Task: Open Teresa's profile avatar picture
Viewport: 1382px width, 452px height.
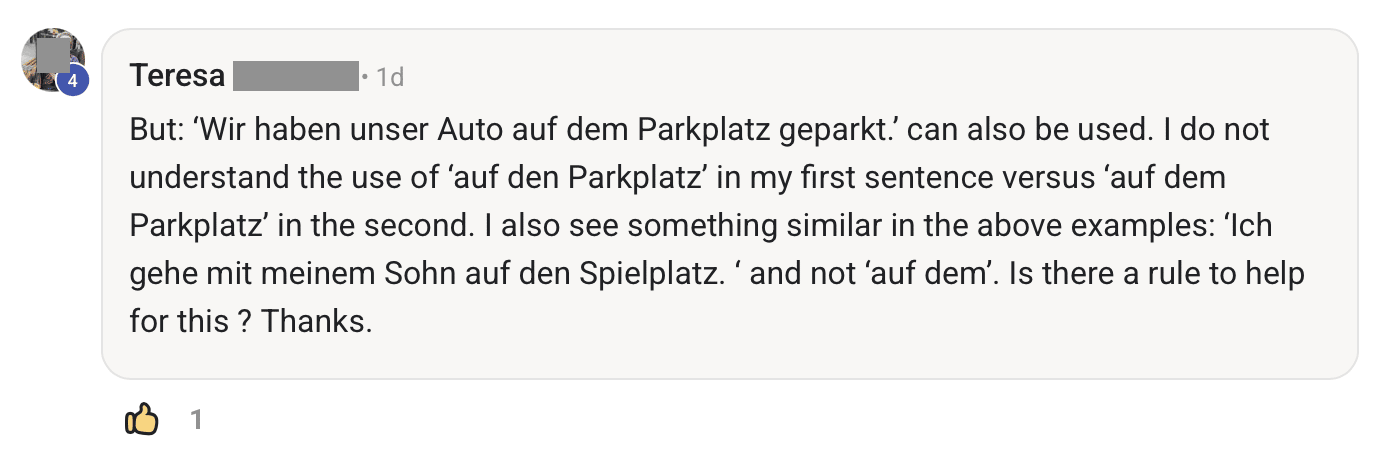Action: tap(50, 55)
